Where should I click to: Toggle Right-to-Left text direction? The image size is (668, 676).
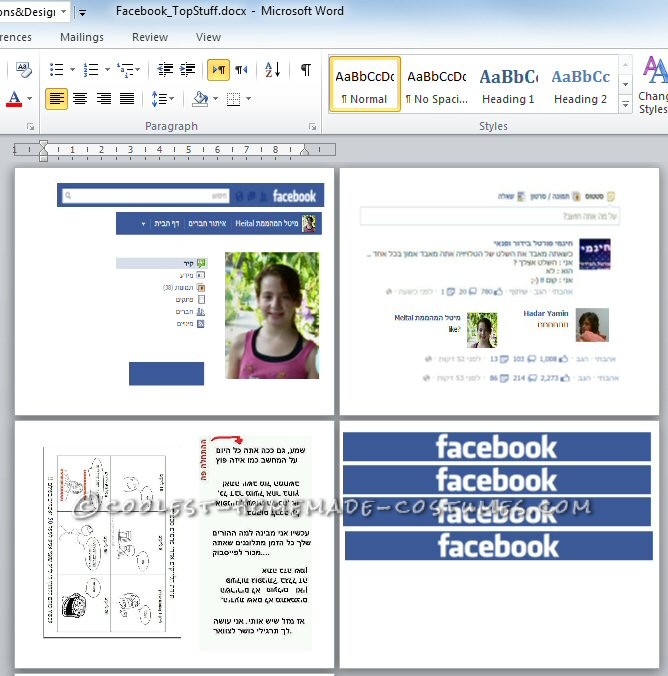(x=241, y=69)
